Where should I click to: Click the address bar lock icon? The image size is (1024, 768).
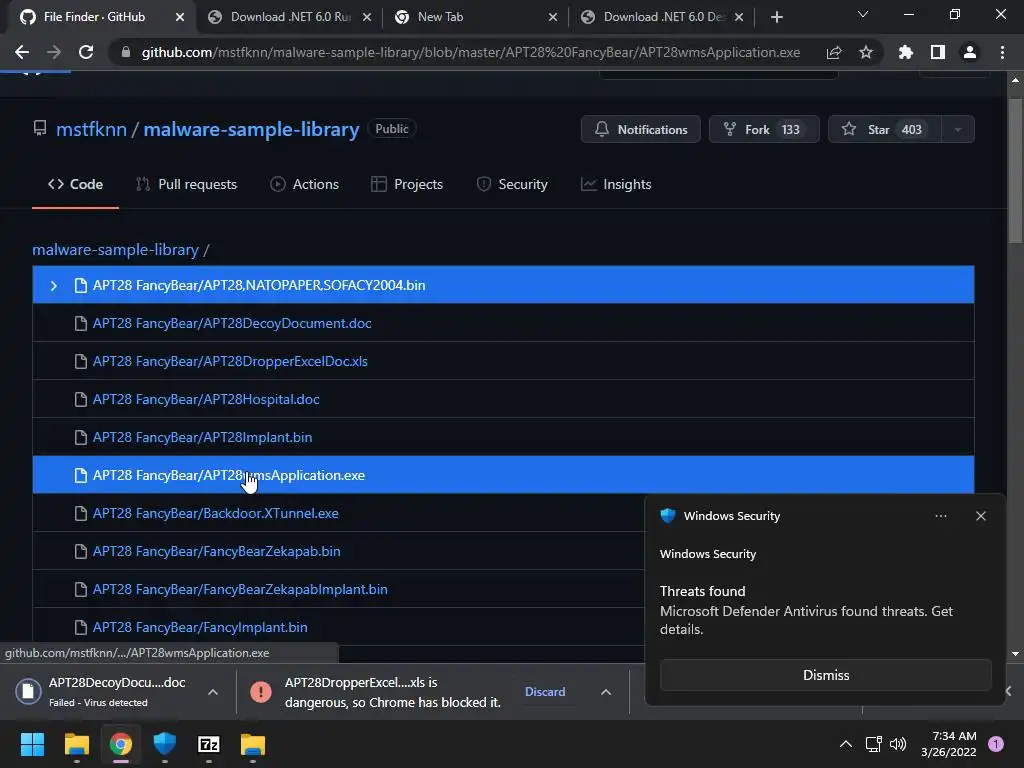point(126,52)
